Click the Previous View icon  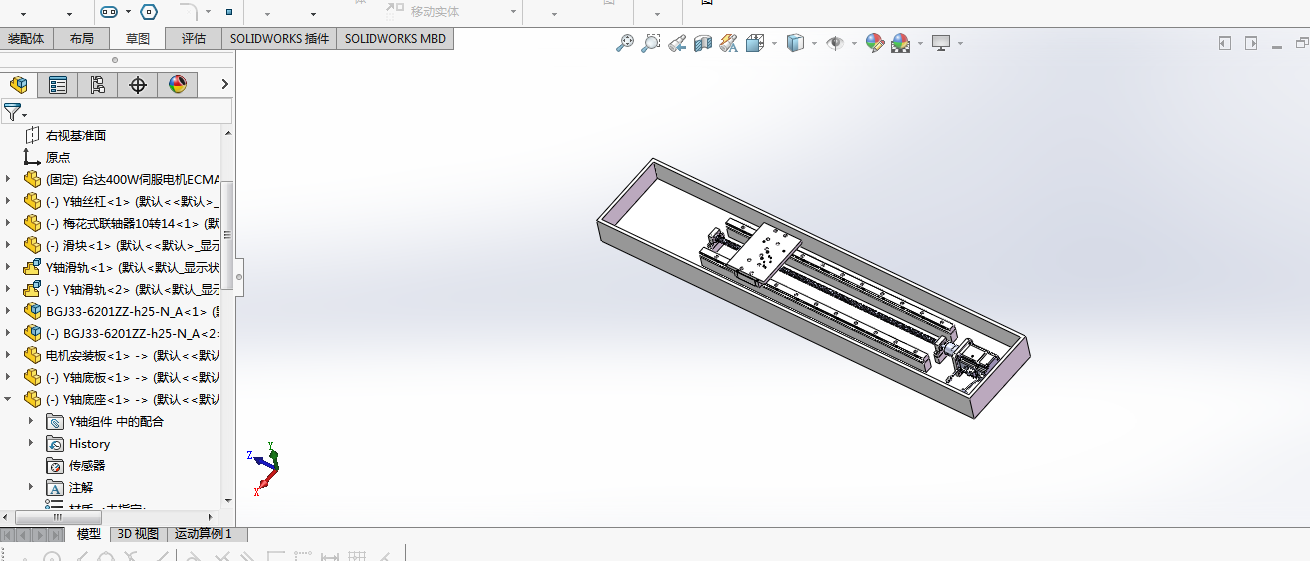pos(677,43)
